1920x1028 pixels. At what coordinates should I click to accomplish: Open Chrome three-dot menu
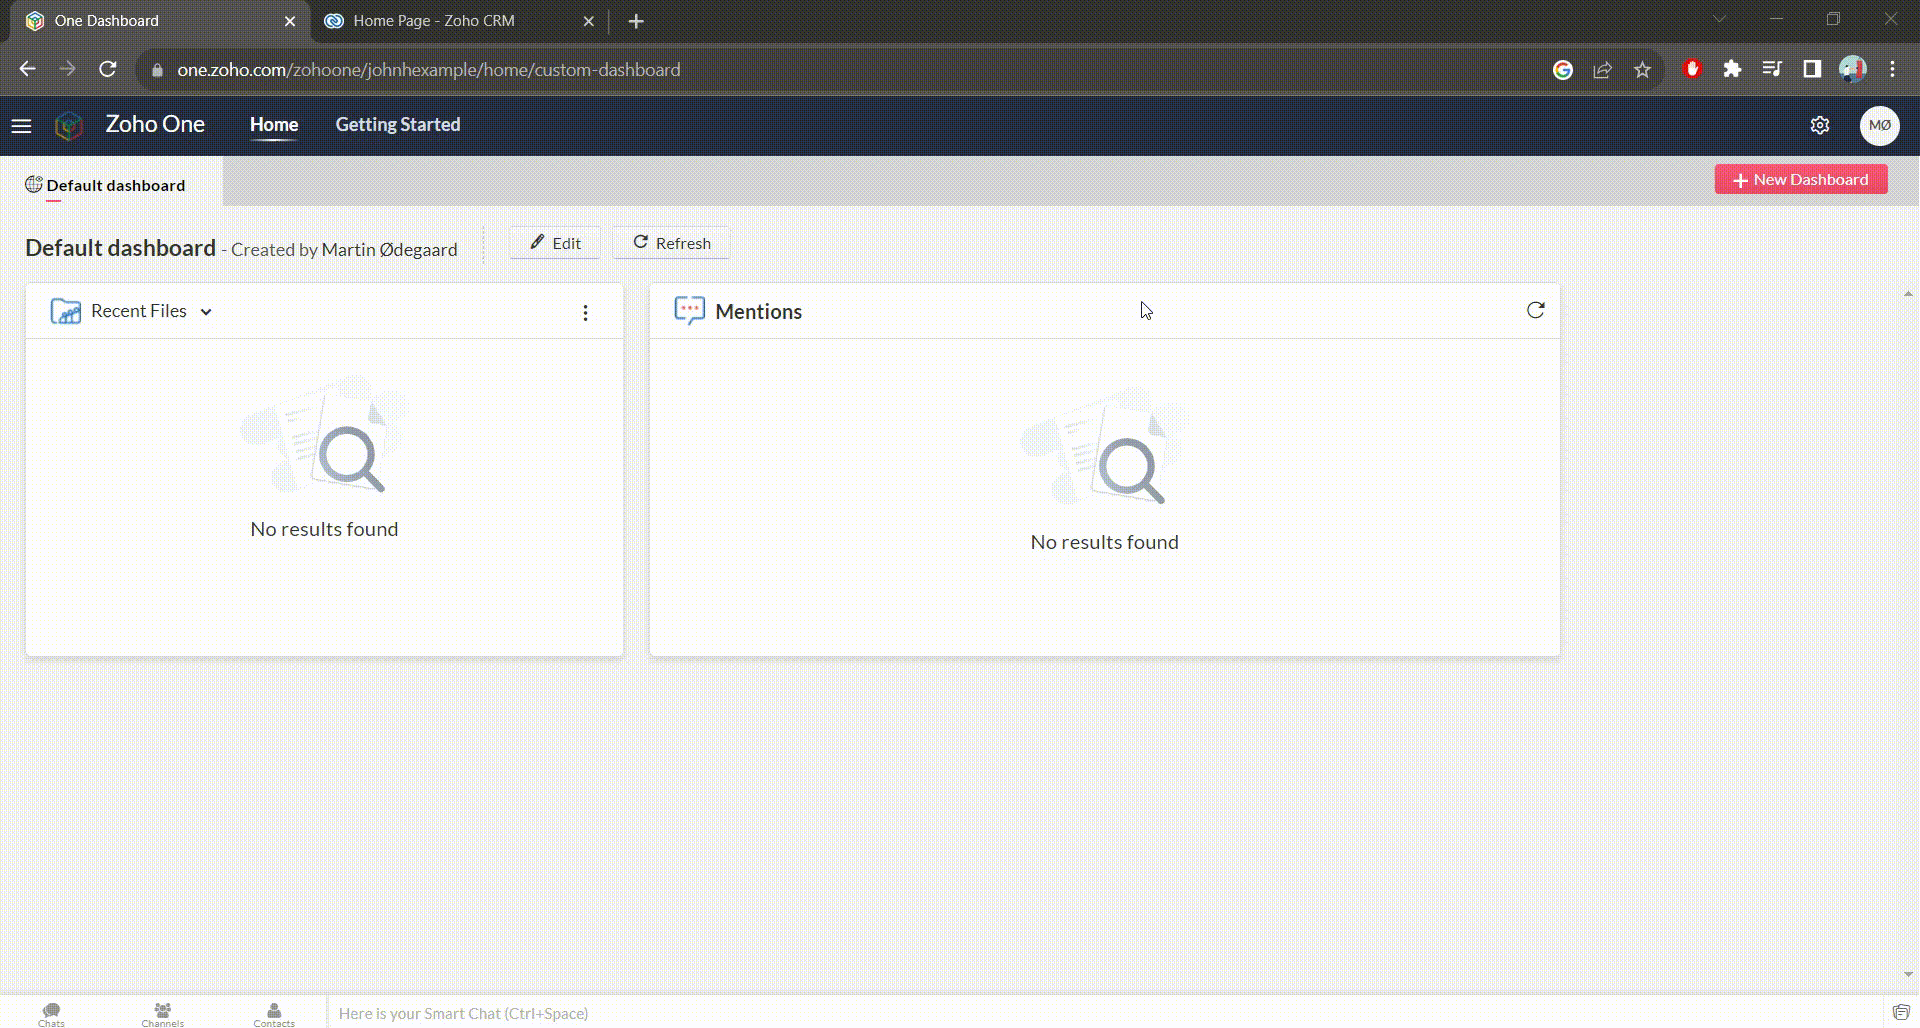pyautogui.click(x=1892, y=69)
